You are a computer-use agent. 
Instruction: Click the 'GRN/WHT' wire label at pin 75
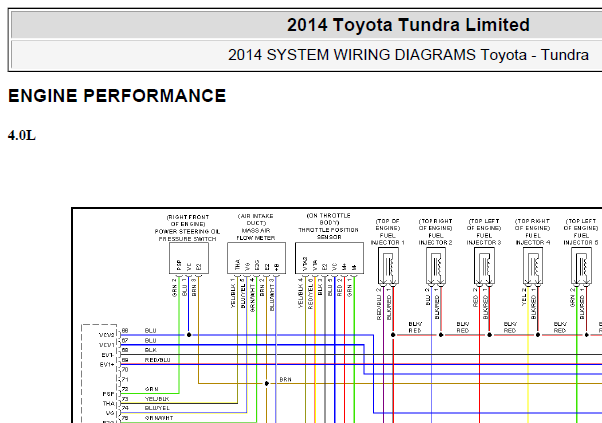159,418
